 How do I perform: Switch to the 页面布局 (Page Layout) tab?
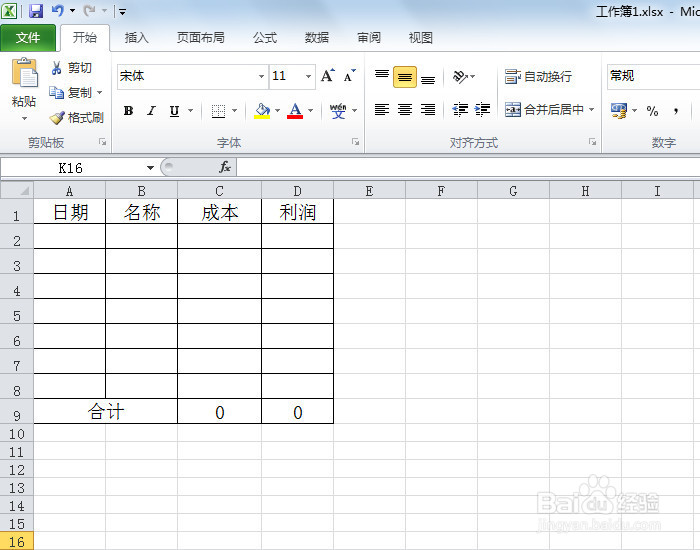200,38
